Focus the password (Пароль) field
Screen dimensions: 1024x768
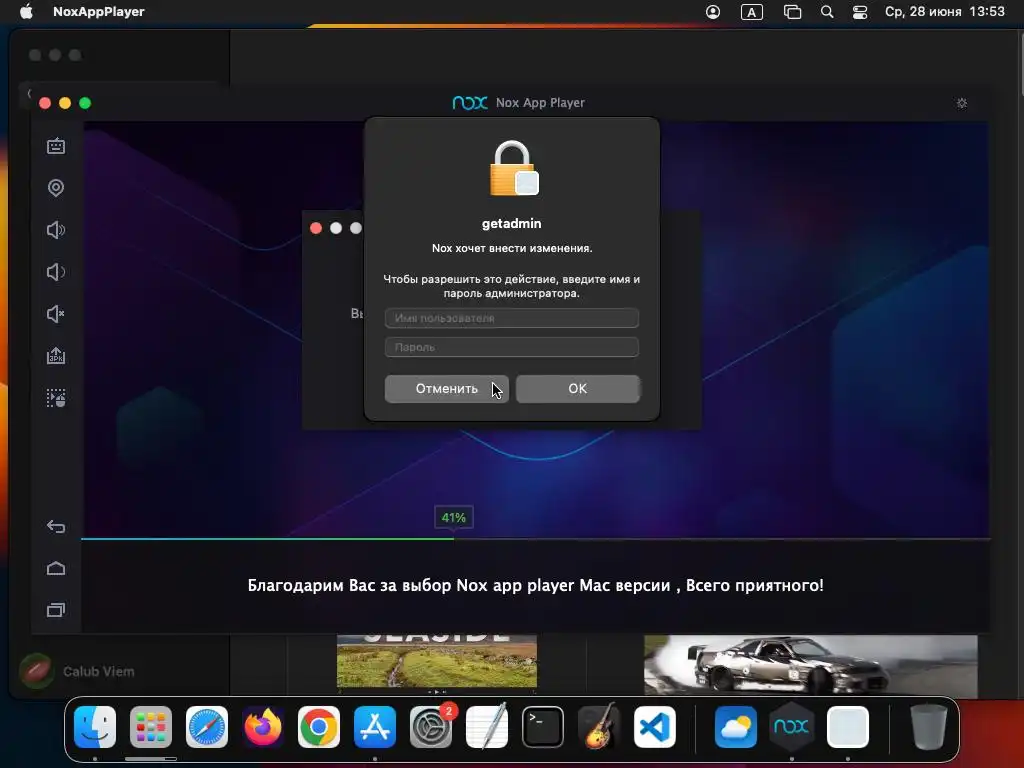point(511,347)
